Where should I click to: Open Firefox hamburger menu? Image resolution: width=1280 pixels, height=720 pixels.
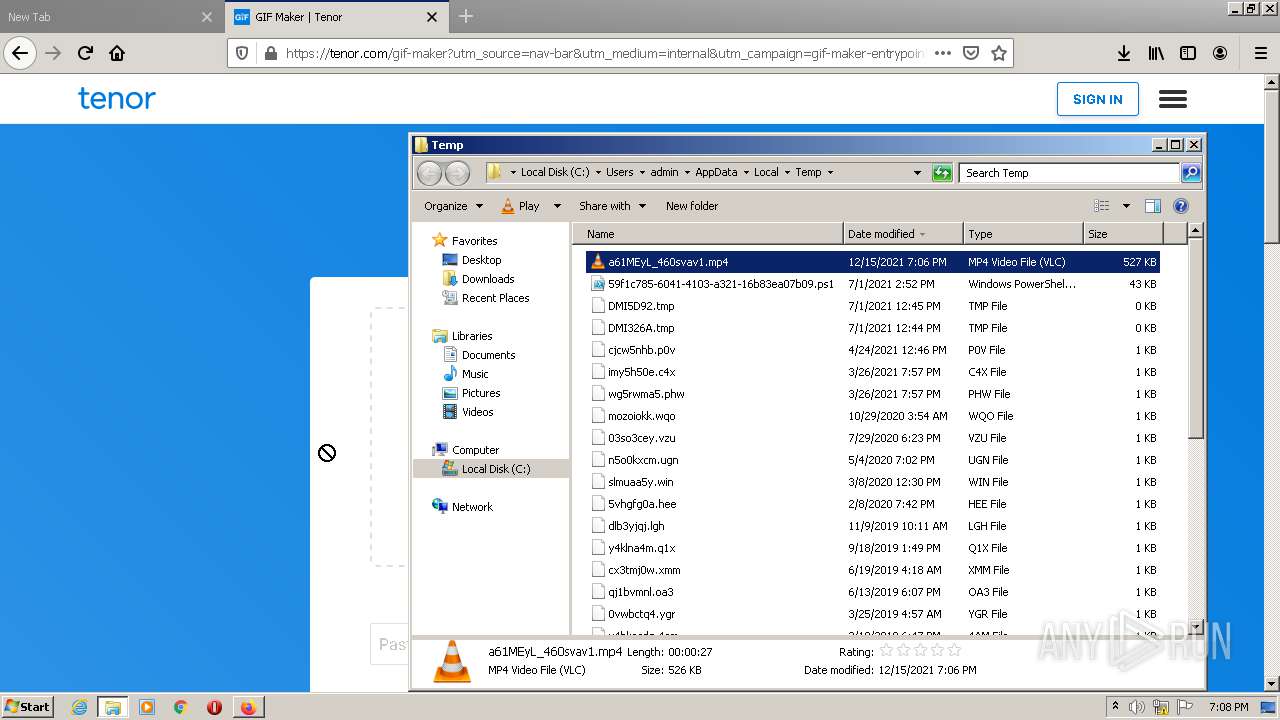click(x=1260, y=53)
